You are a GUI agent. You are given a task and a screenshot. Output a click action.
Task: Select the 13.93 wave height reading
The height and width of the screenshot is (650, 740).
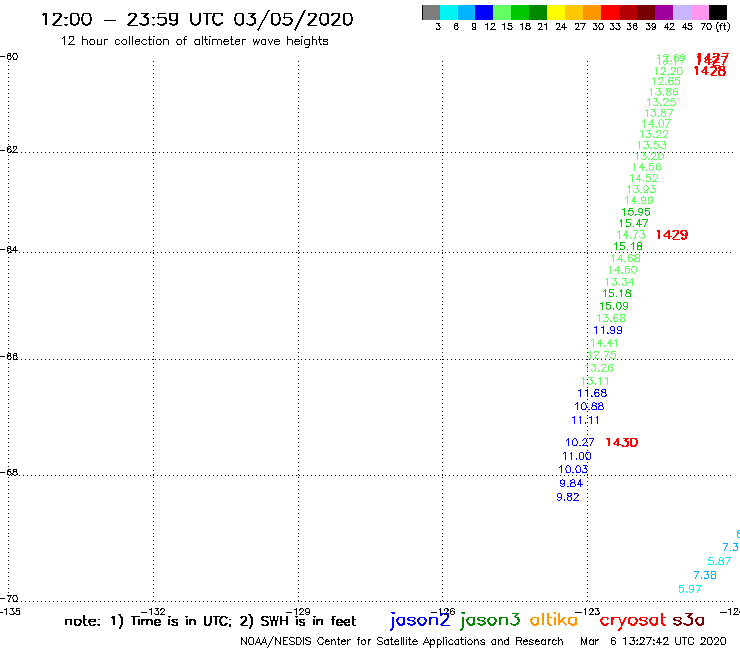pos(641,189)
